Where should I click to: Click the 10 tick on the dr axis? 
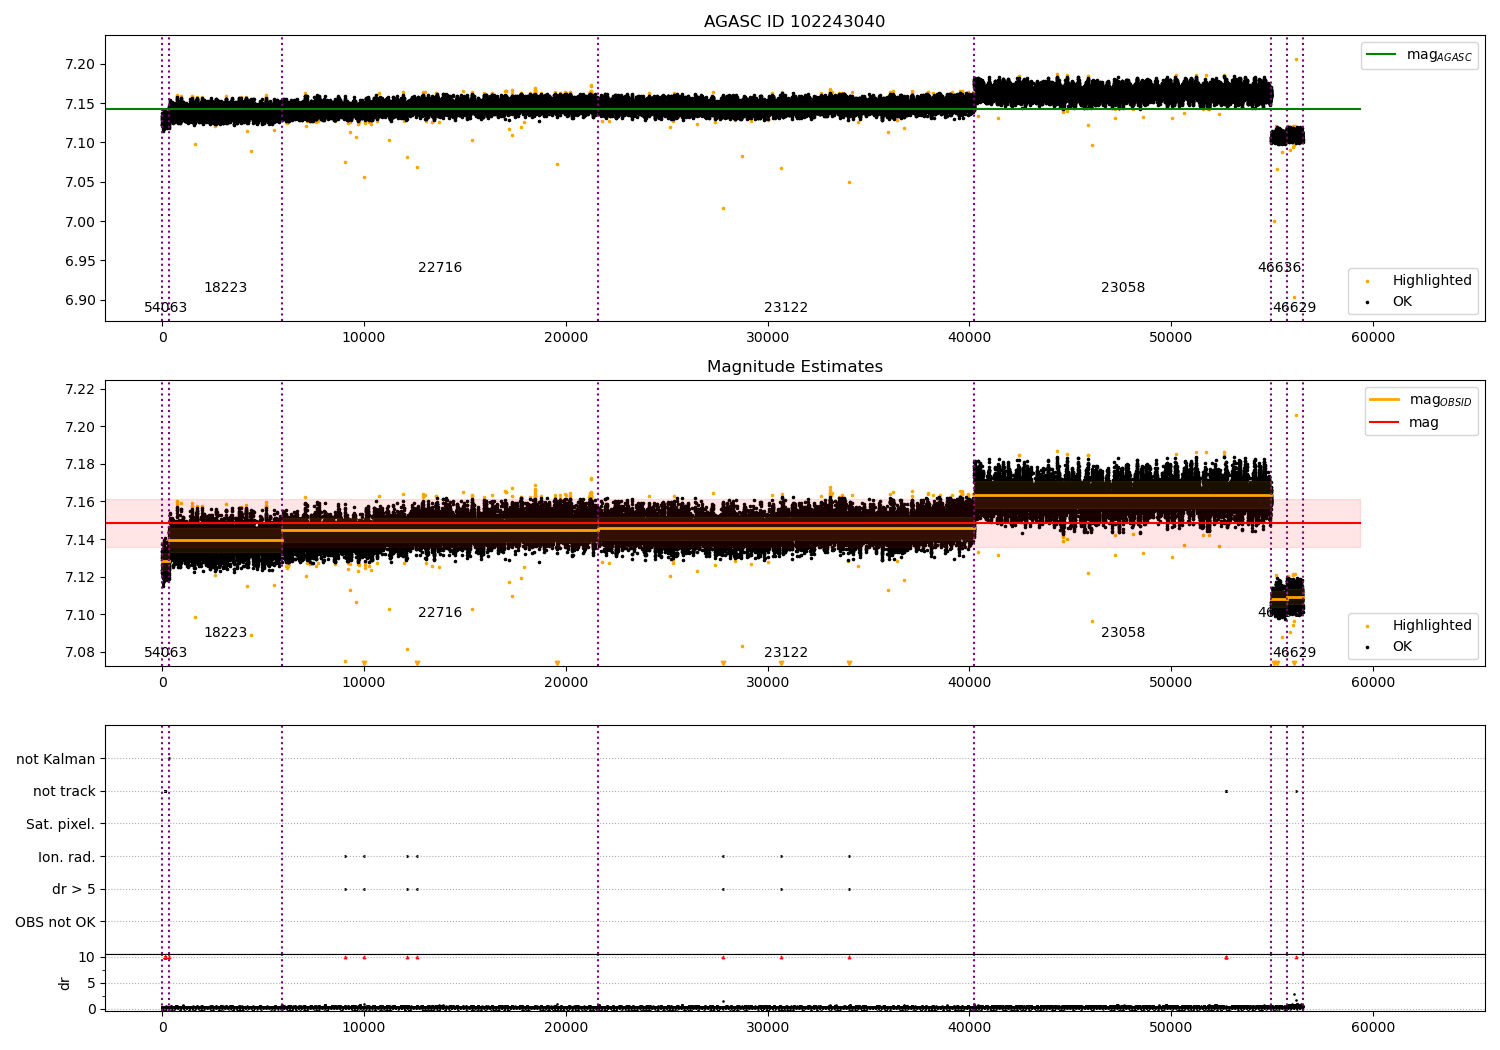(87, 958)
